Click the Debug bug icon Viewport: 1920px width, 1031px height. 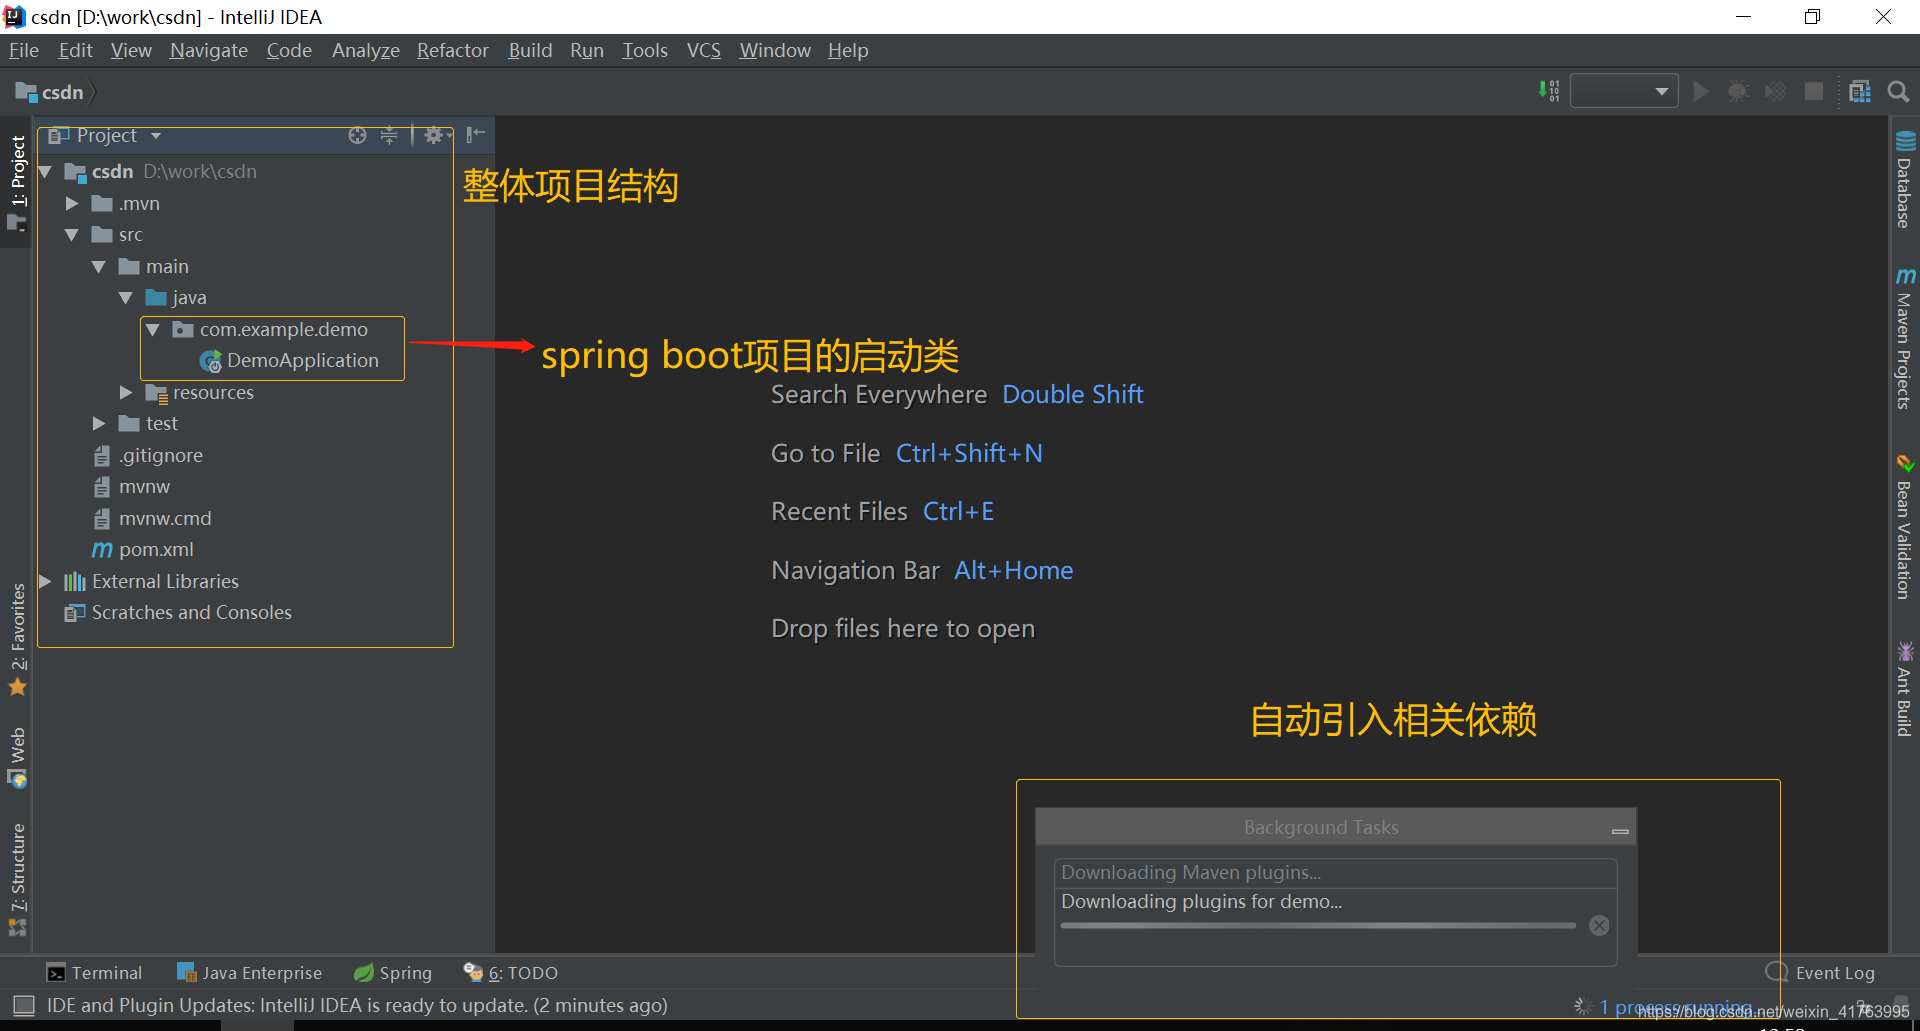[x=1738, y=91]
